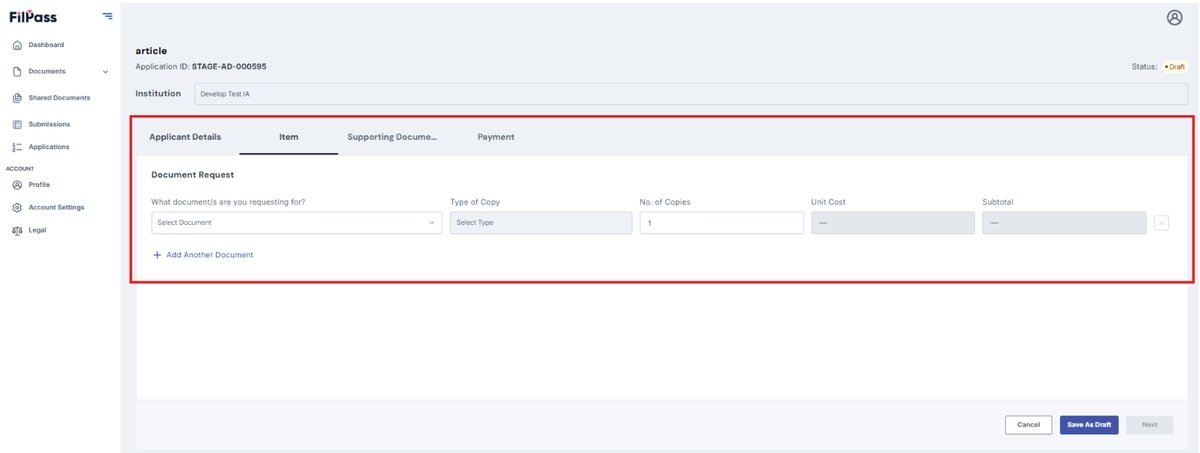Open Dashboard from the sidebar
Image resolution: width=1200 pixels, height=453 pixels.
[45, 45]
